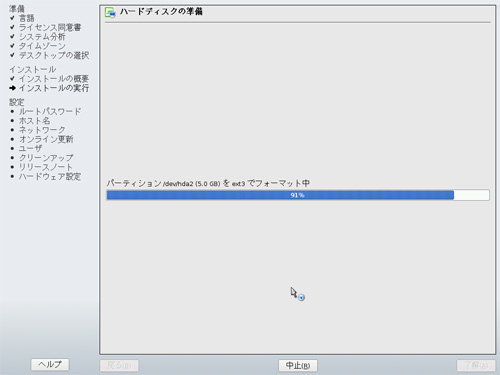
Task: Click the checkmark beside インストールの概要
Action: (12, 78)
